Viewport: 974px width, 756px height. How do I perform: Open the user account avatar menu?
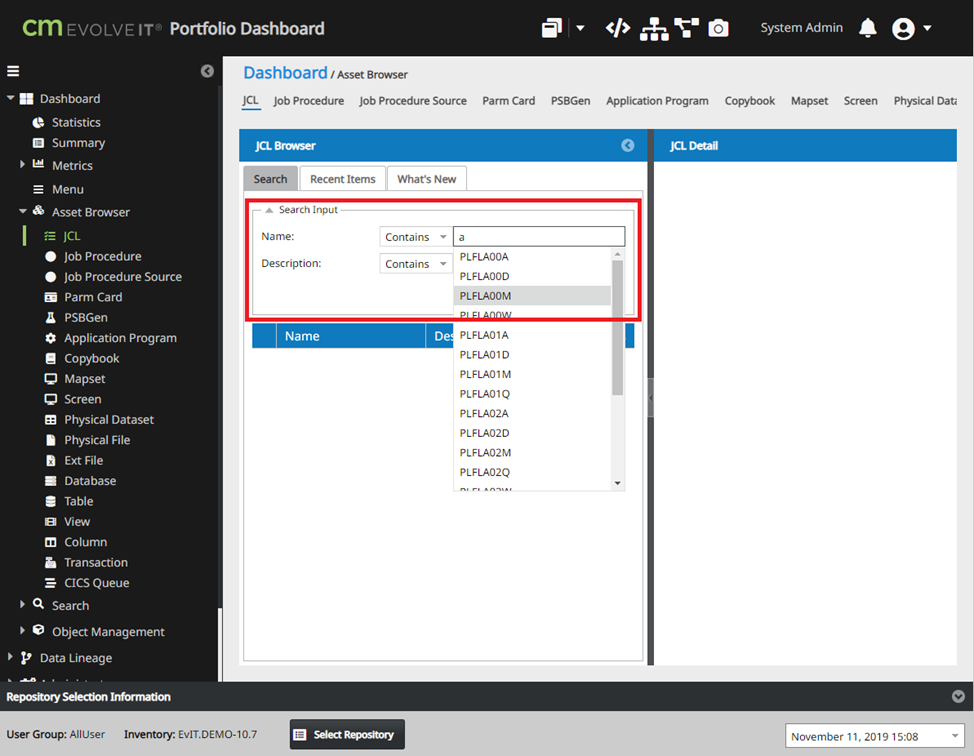click(903, 29)
